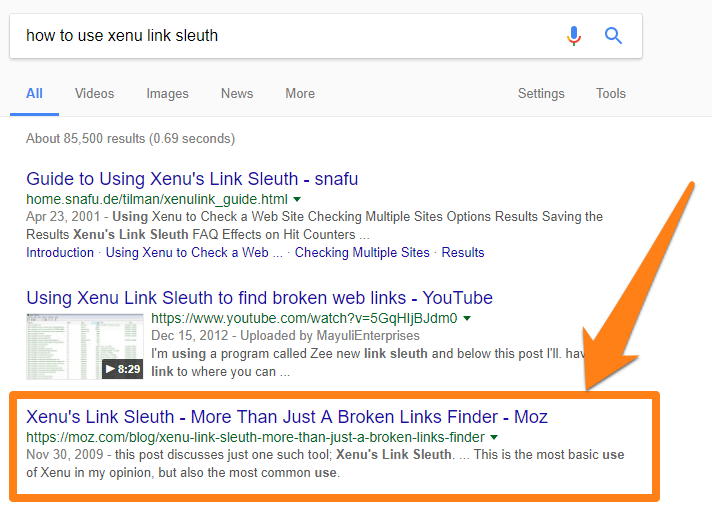Open the Checking Multiple Sites sitelink
This screenshot has width=712, height=507.
pos(362,252)
